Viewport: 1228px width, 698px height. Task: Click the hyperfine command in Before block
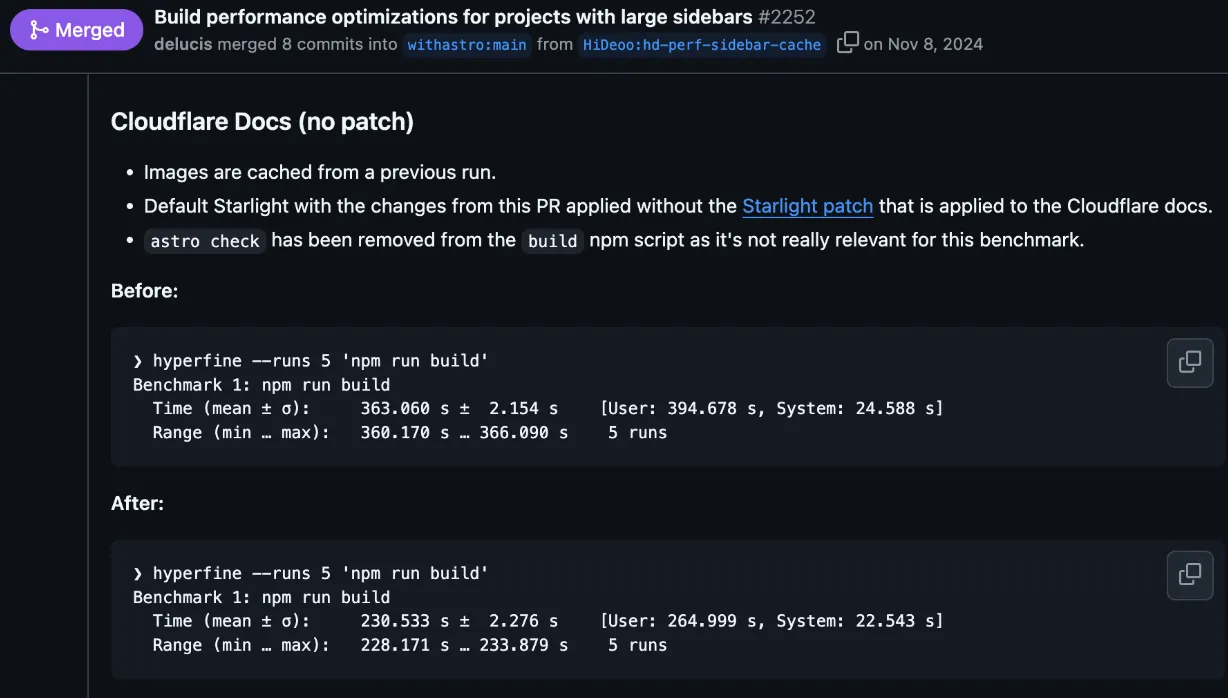coord(320,361)
